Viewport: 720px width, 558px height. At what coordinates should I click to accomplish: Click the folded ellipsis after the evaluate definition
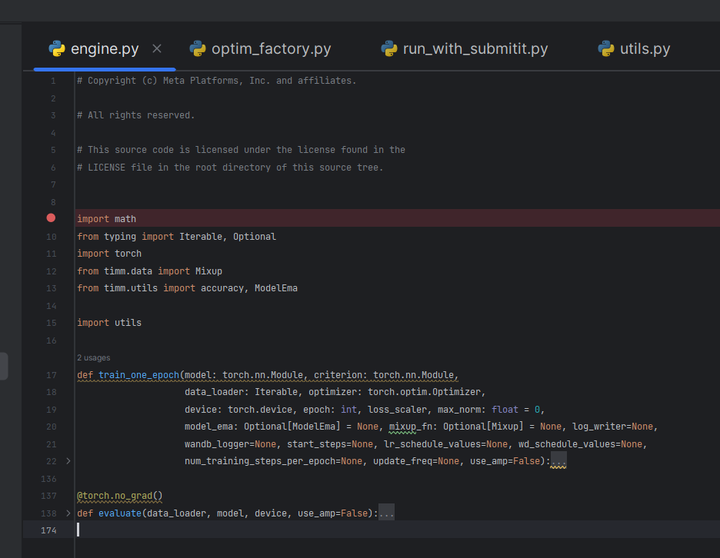coord(386,513)
